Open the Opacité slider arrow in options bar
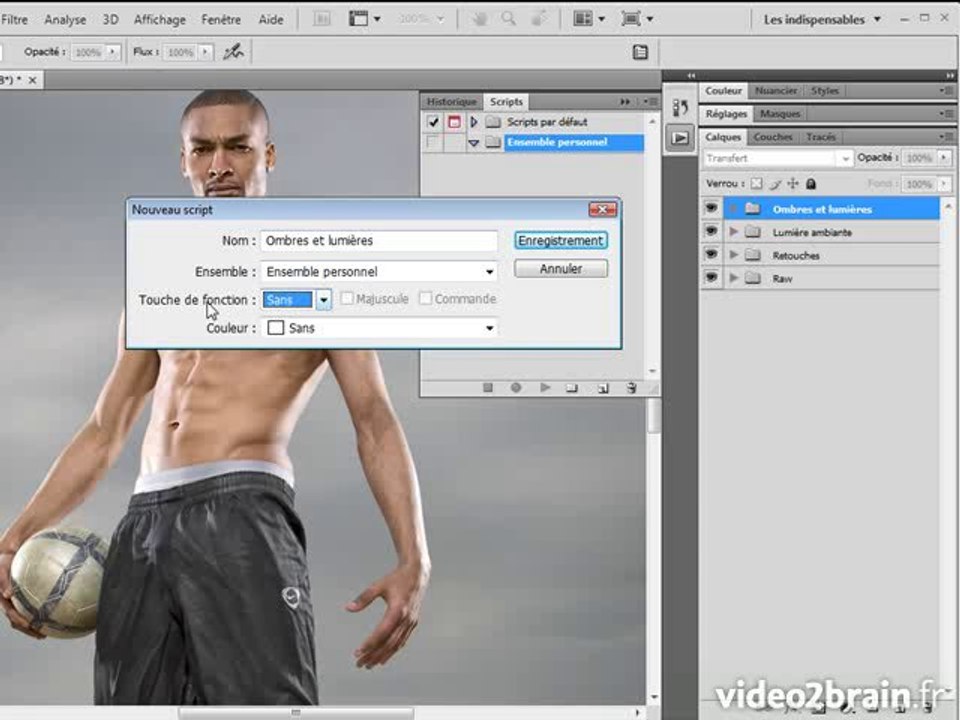The height and width of the screenshot is (720, 960). click(x=112, y=53)
